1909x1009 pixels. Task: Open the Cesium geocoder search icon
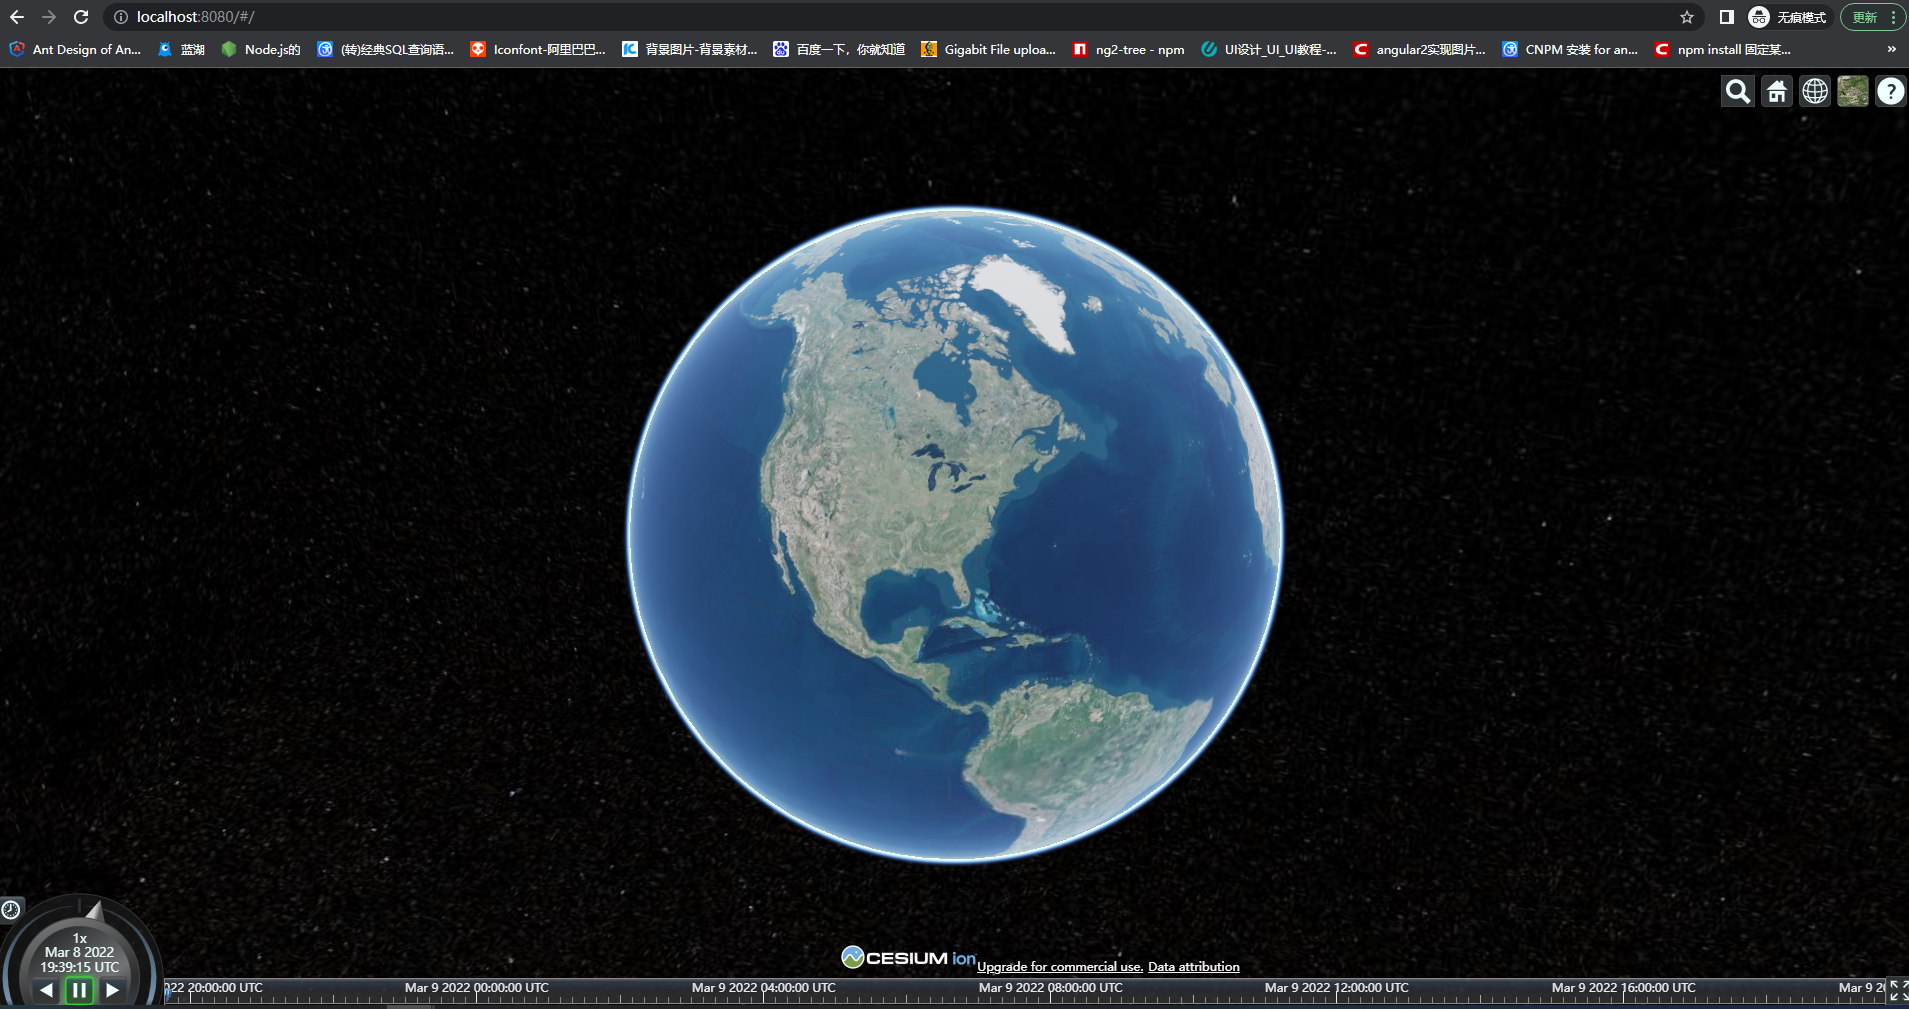[1738, 91]
